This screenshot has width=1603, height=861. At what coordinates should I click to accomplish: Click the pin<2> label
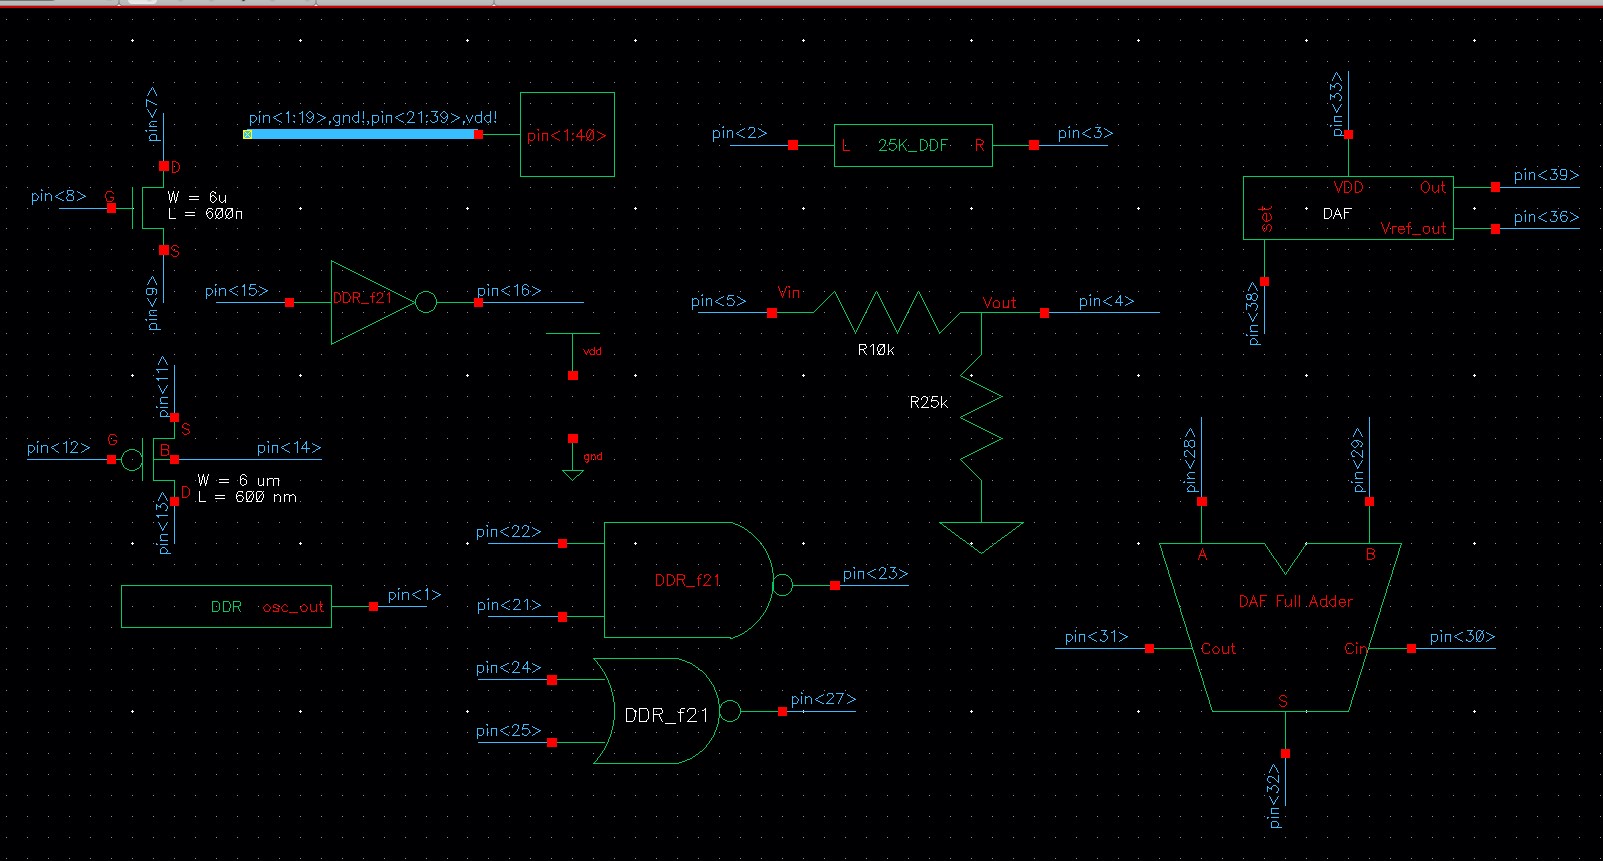pos(739,133)
